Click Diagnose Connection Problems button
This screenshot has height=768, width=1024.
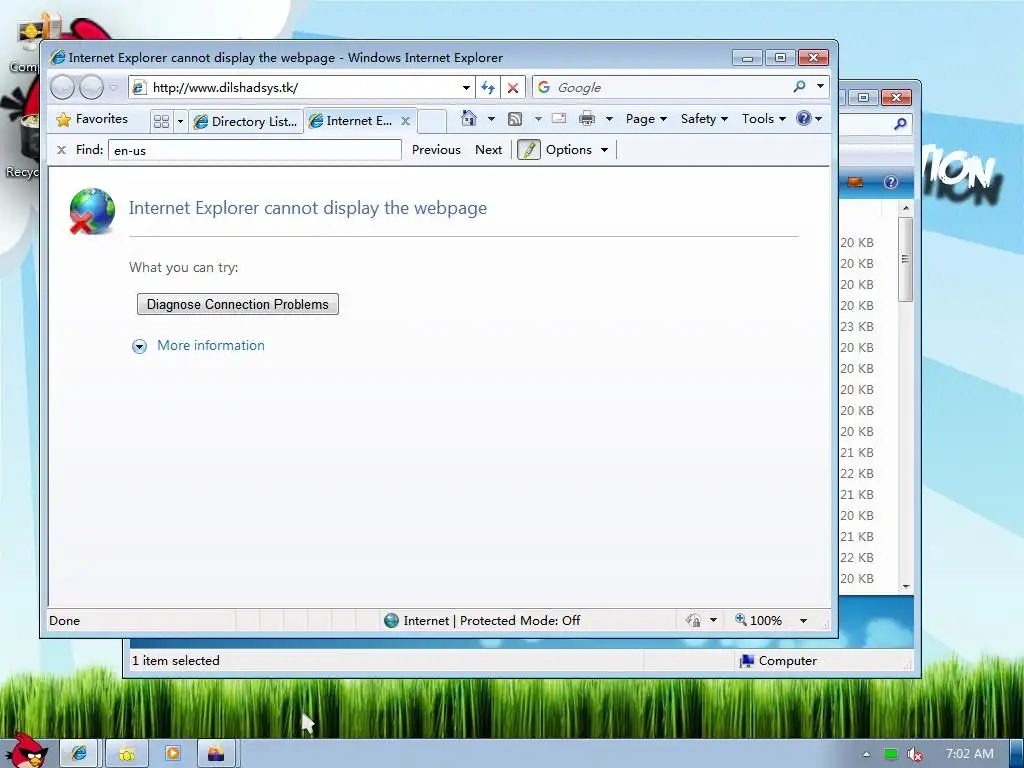(238, 304)
